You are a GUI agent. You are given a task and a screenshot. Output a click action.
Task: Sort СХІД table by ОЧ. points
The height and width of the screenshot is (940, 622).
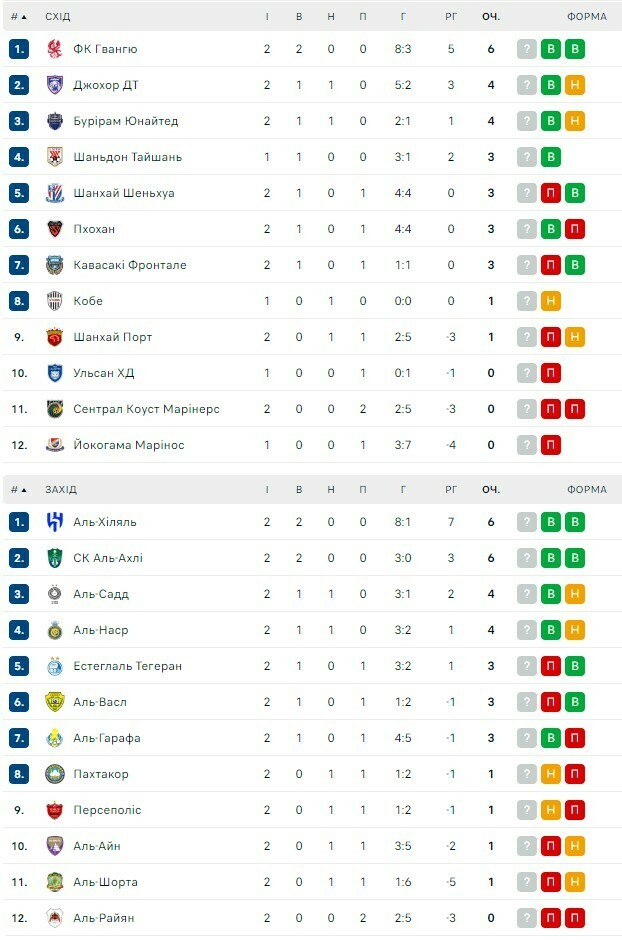(x=491, y=17)
